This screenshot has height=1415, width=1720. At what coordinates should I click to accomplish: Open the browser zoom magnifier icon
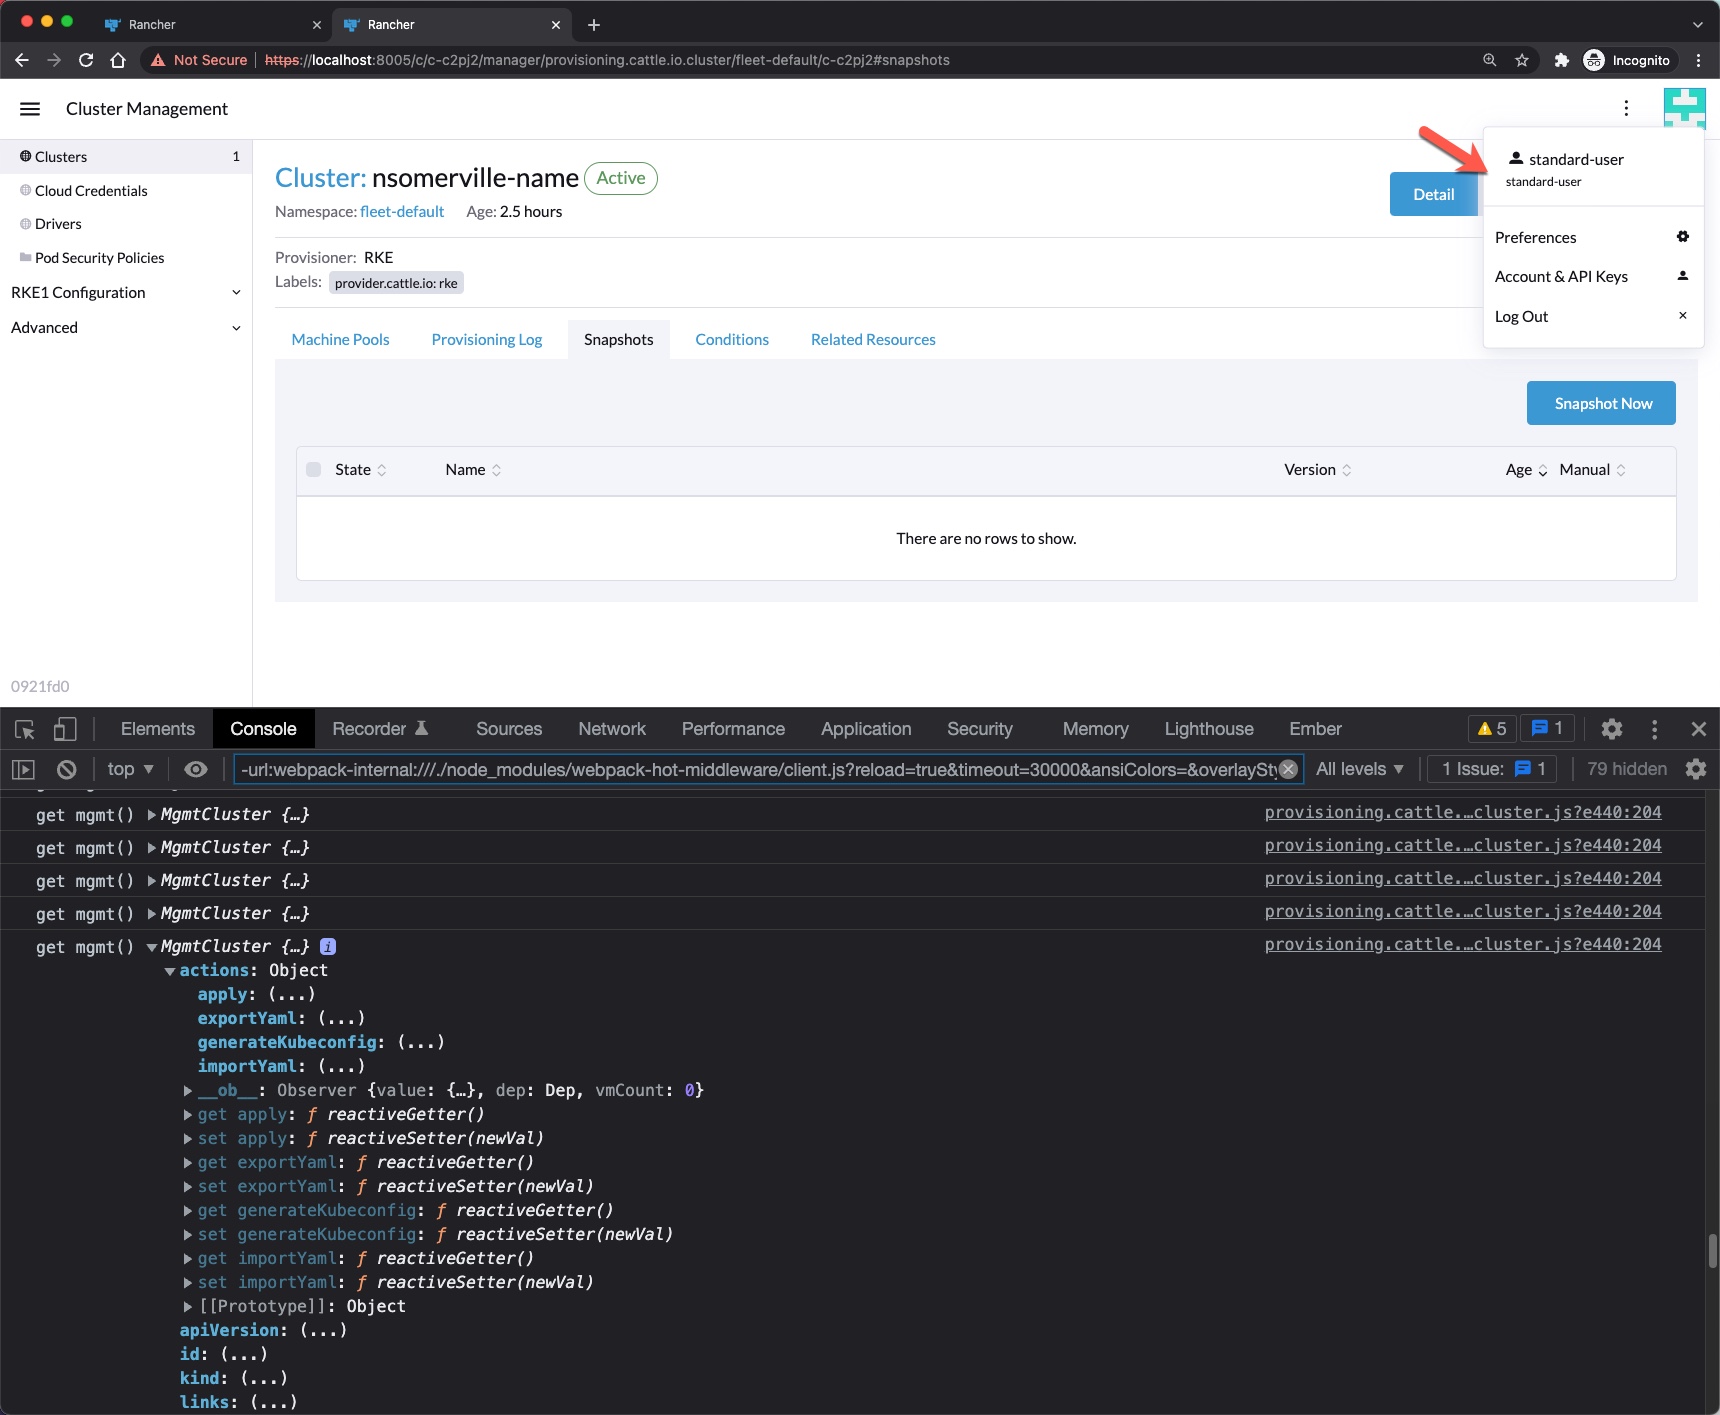[1490, 60]
